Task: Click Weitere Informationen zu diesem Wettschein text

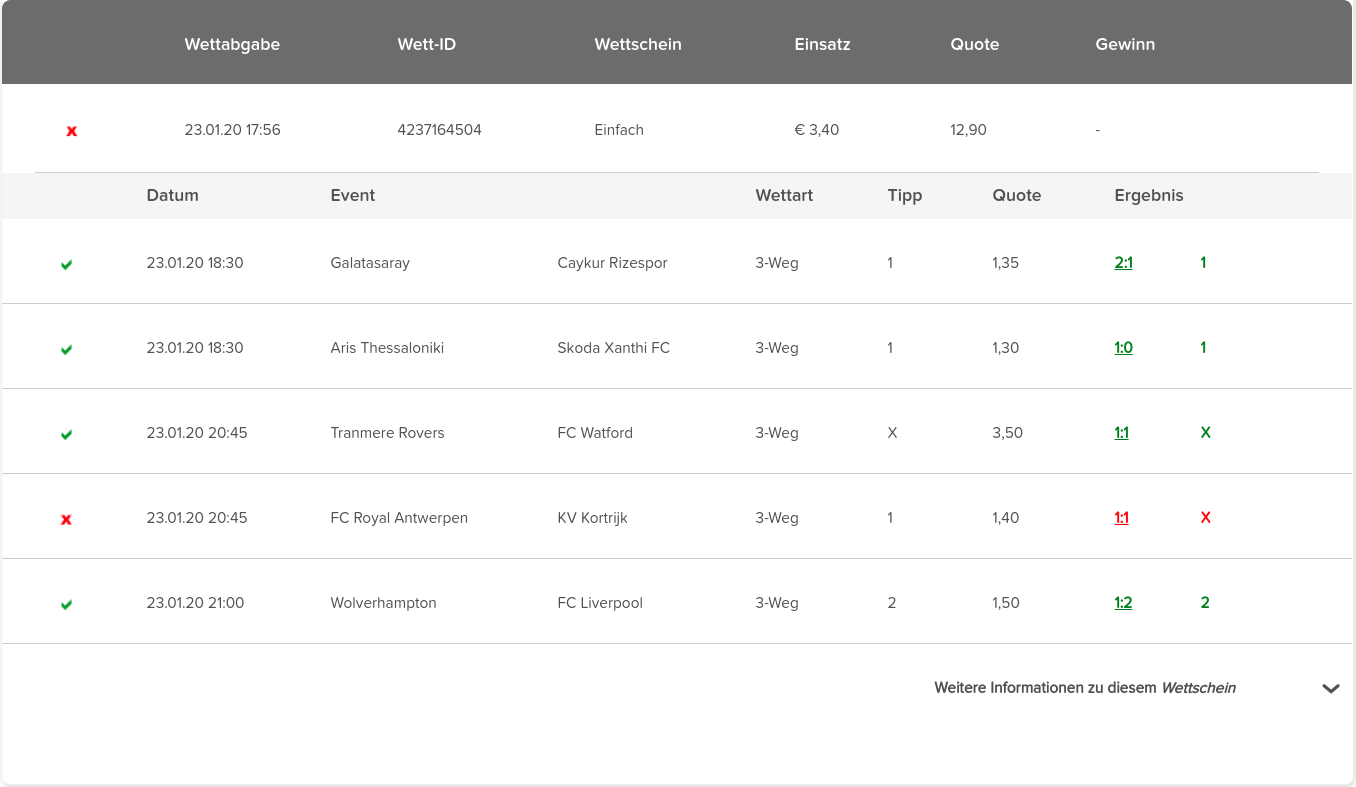Action: tap(1085, 688)
